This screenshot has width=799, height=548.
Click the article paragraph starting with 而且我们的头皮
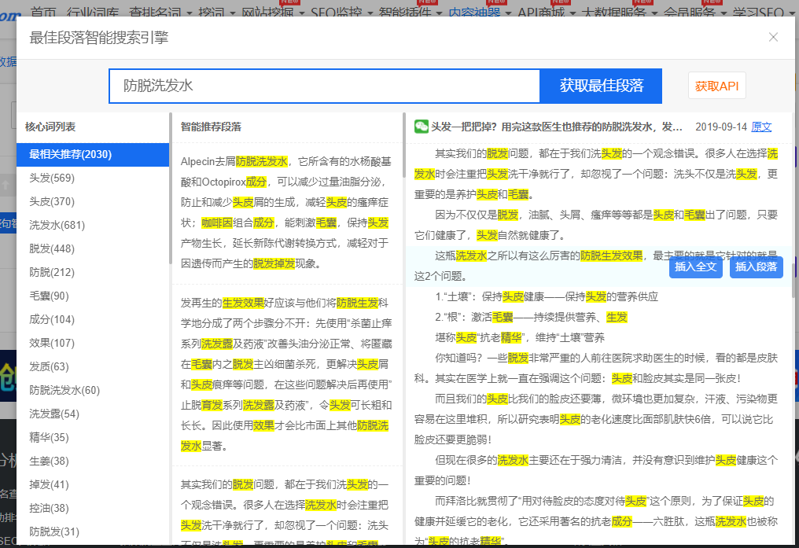click(596, 419)
